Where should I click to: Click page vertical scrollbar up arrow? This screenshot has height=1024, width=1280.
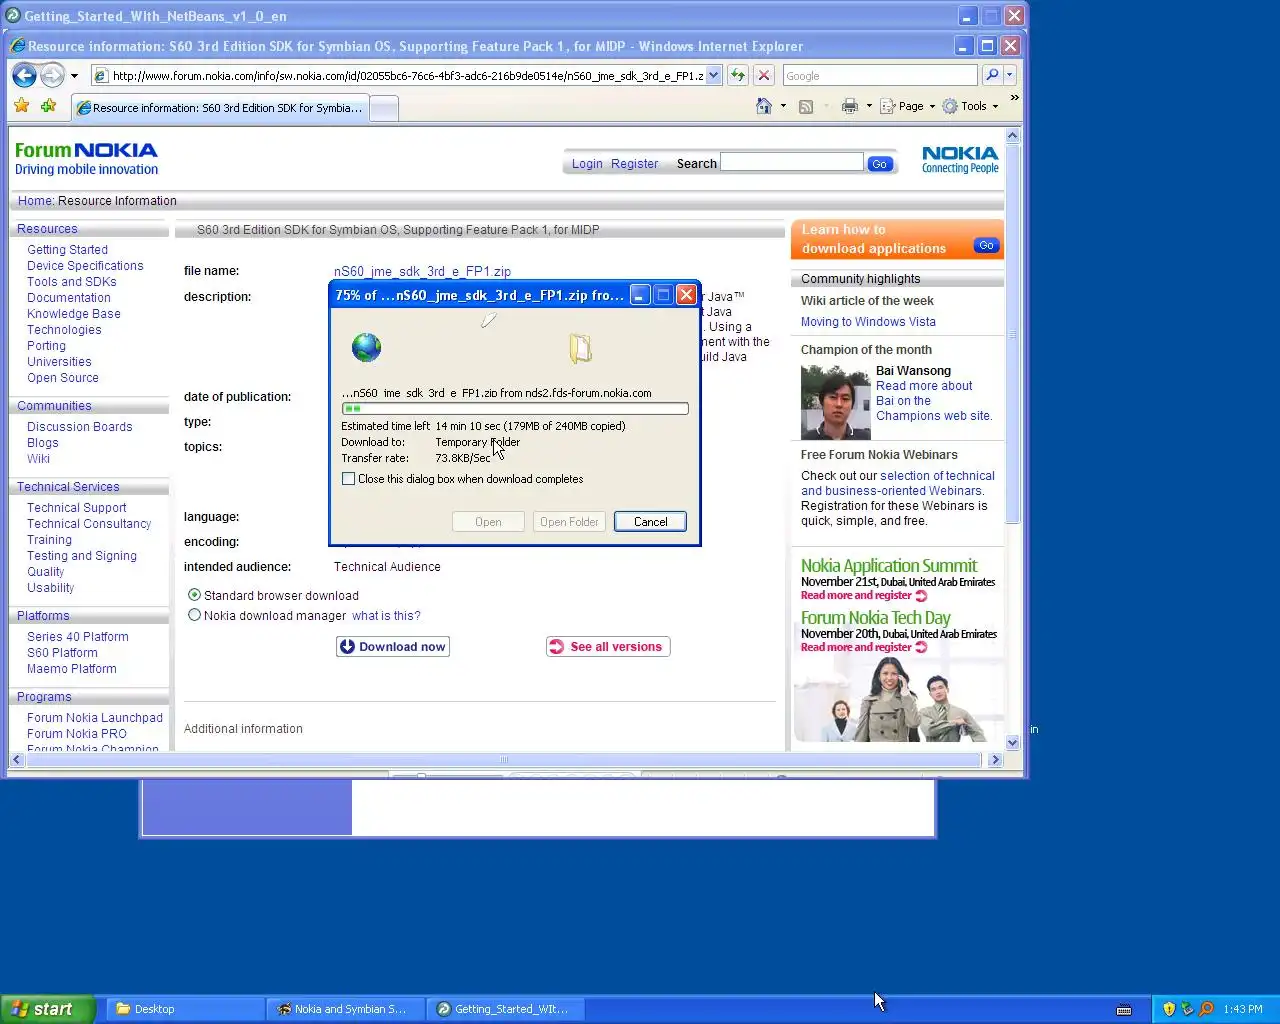pos(1012,135)
